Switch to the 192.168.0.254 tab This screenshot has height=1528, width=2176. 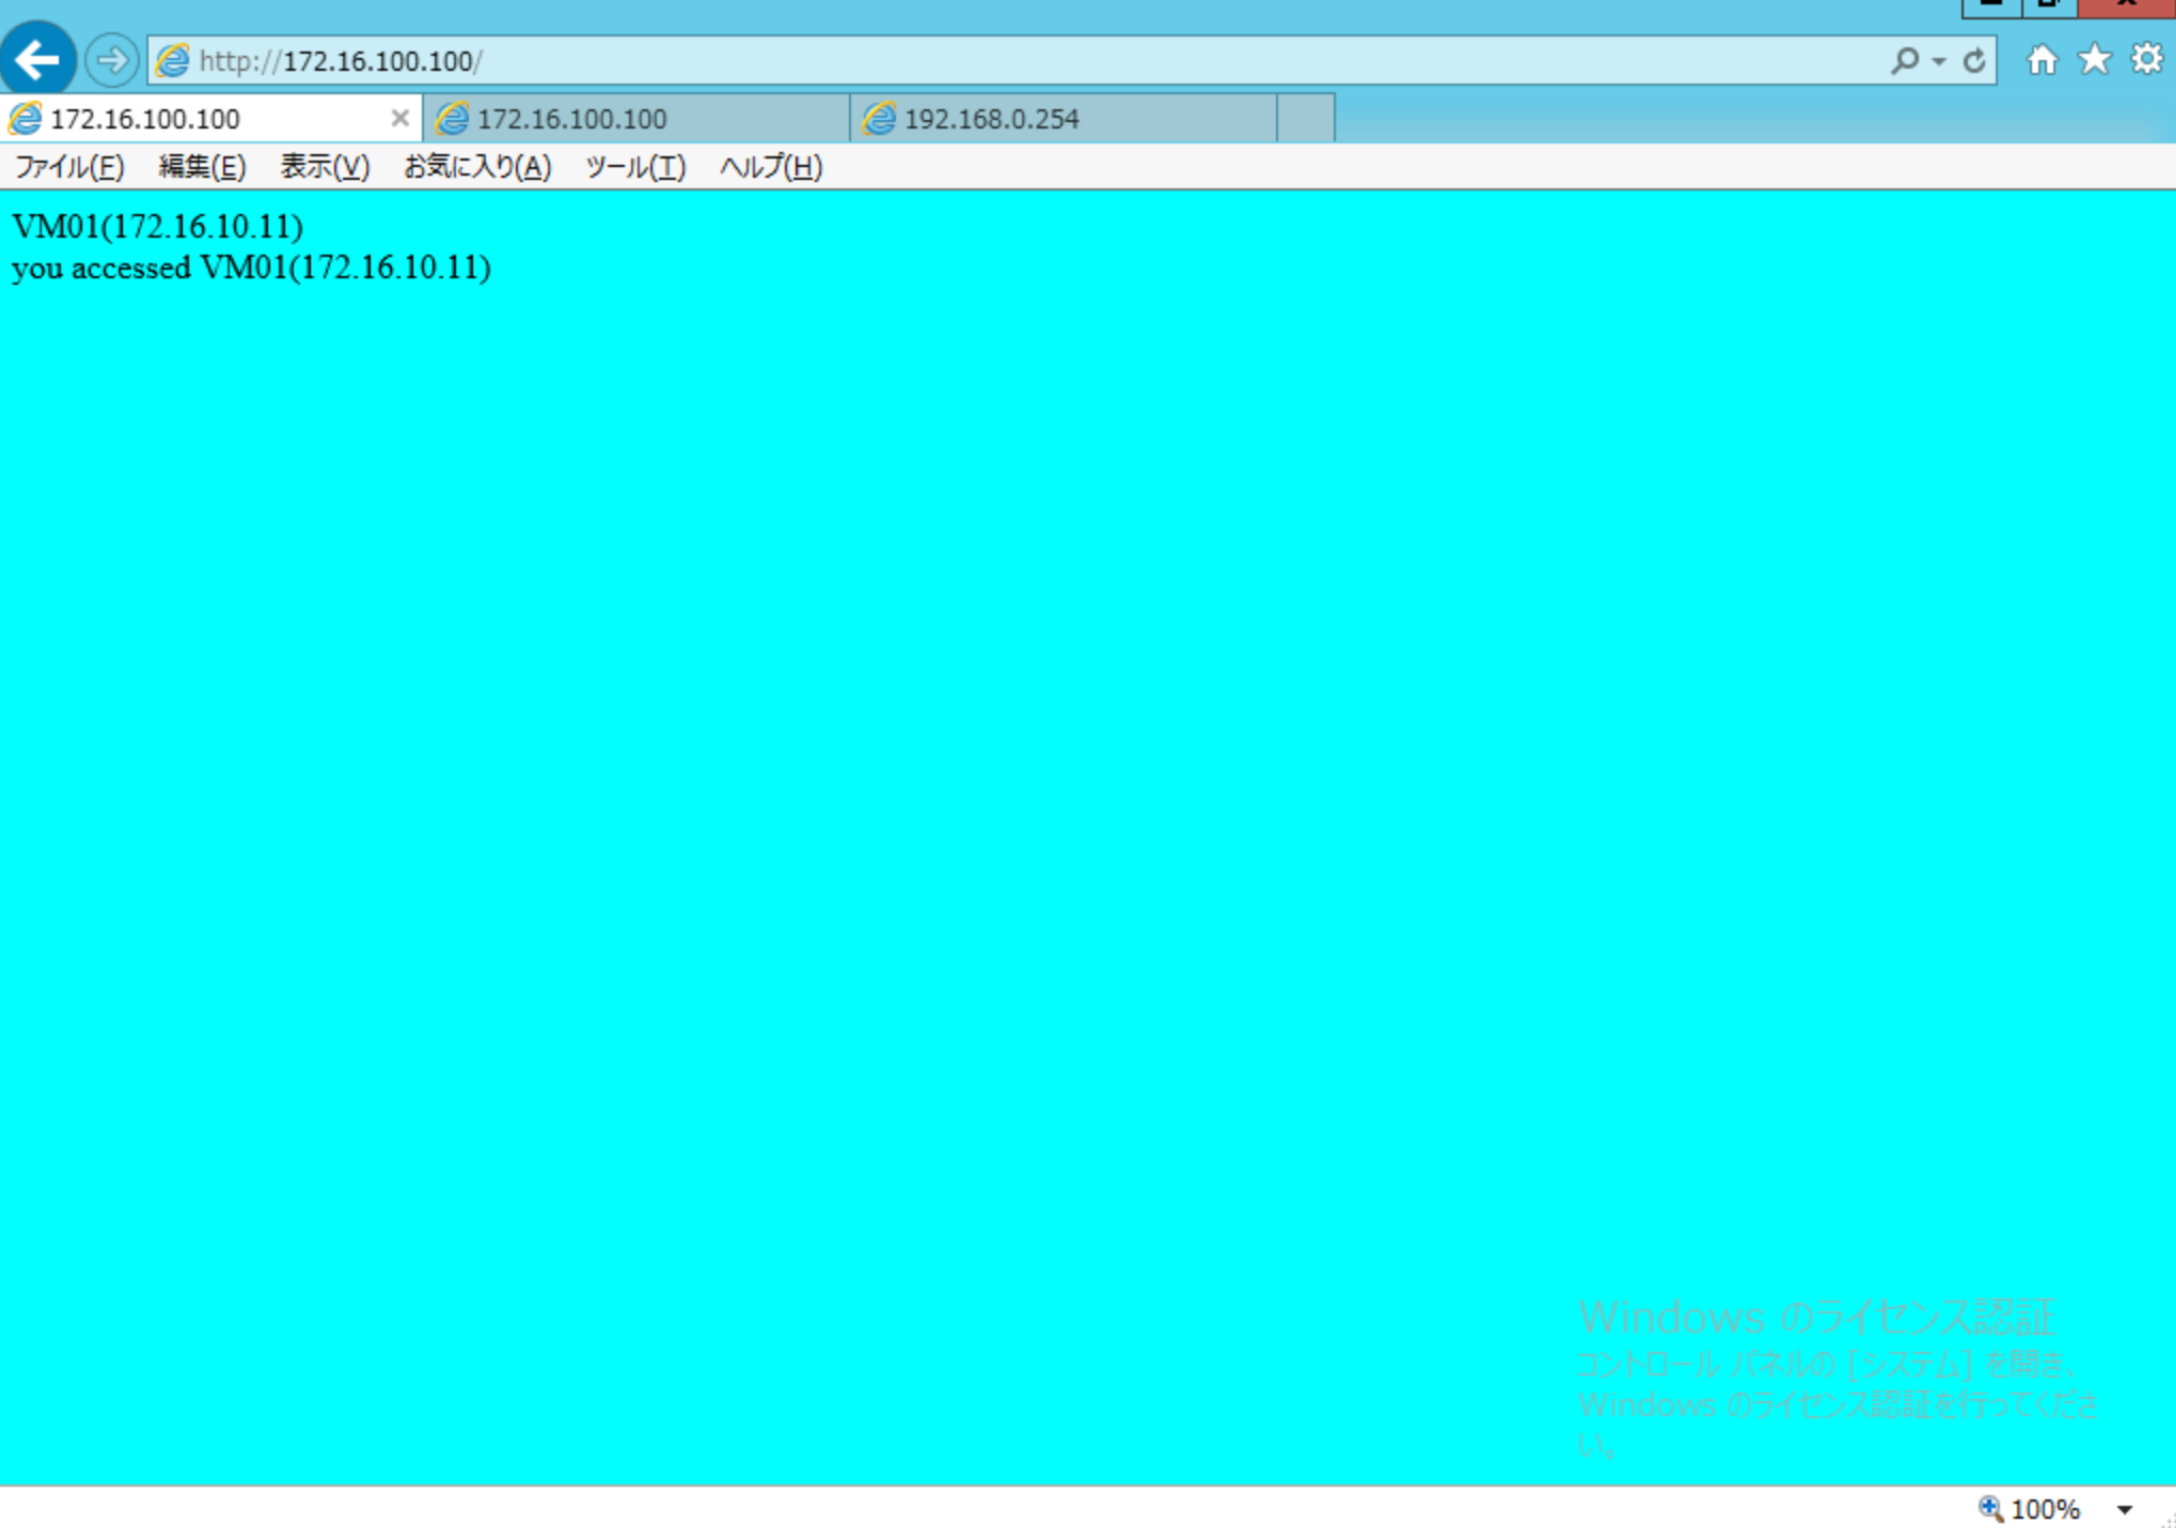pyautogui.click(x=990, y=118)
